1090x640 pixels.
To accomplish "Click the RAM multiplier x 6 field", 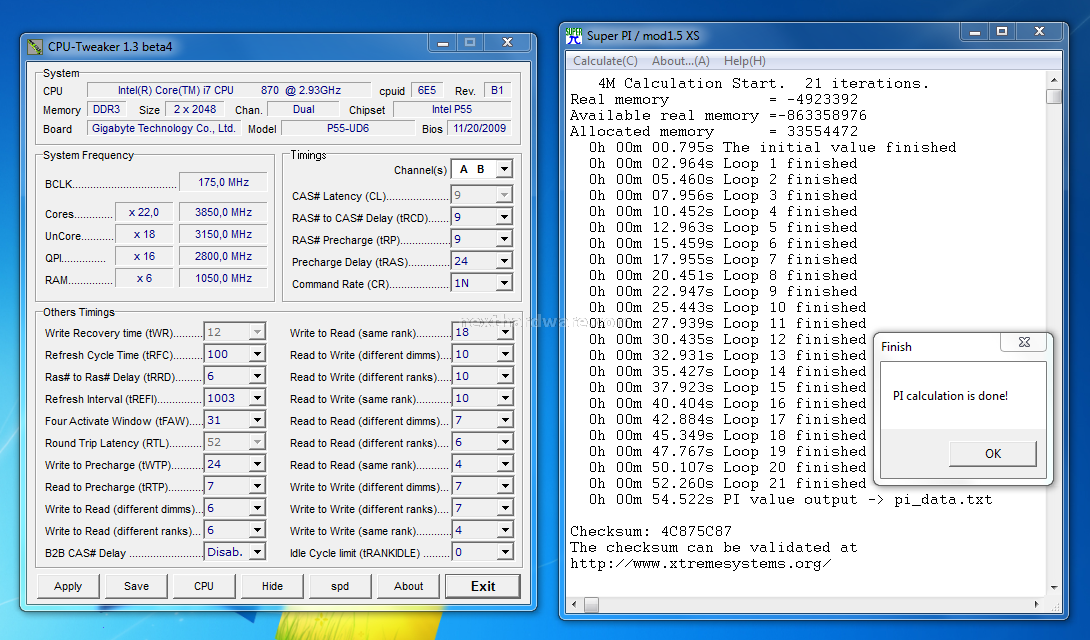I will click(x=144, y=278).
